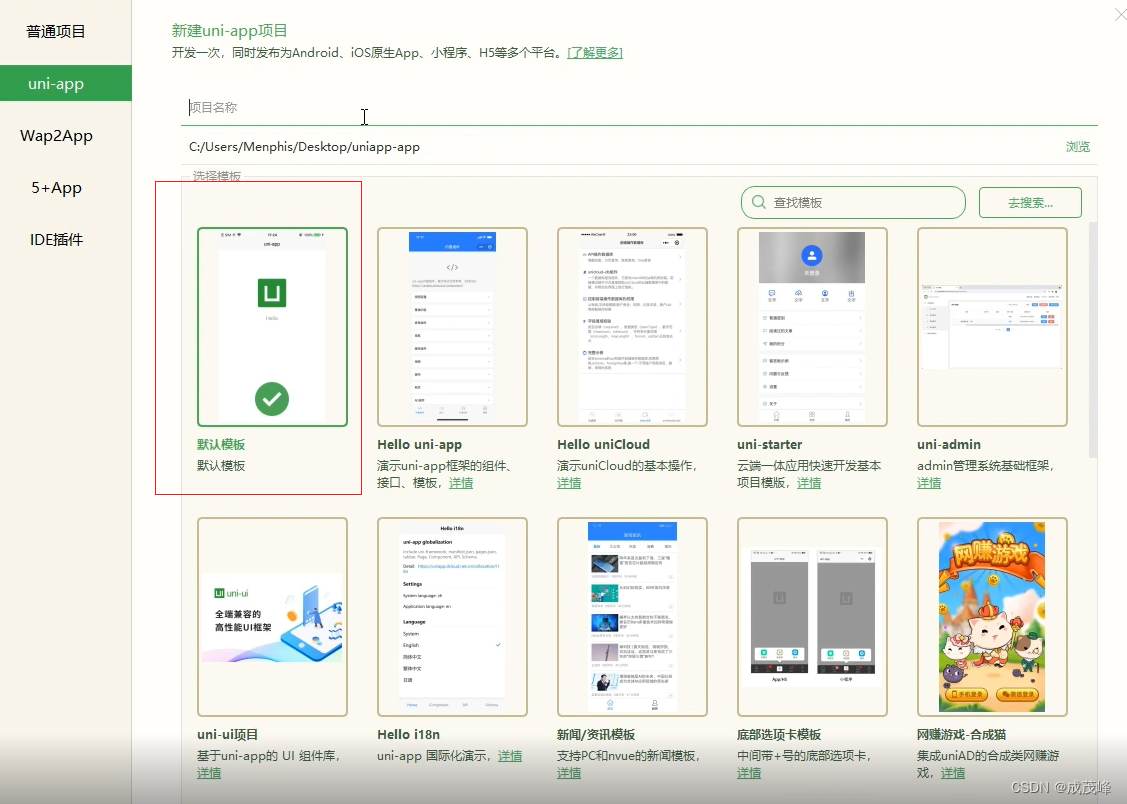Choose the Hello uniCloud template thumbnail
The height and width of the screenshot is (804, 1127).
click(632, 327)
